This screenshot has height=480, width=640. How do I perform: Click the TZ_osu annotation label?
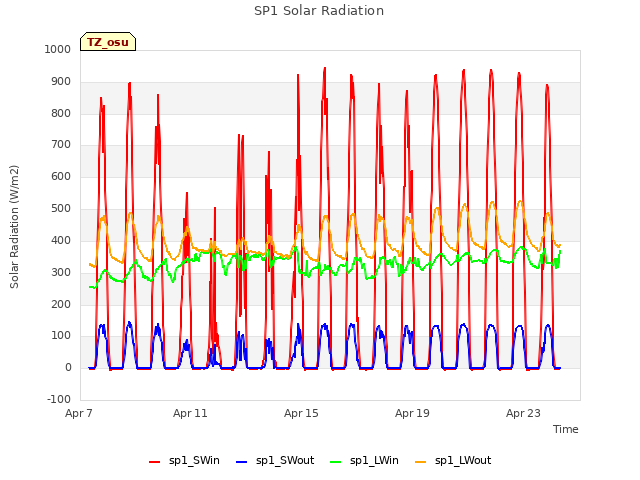(108, 42)
